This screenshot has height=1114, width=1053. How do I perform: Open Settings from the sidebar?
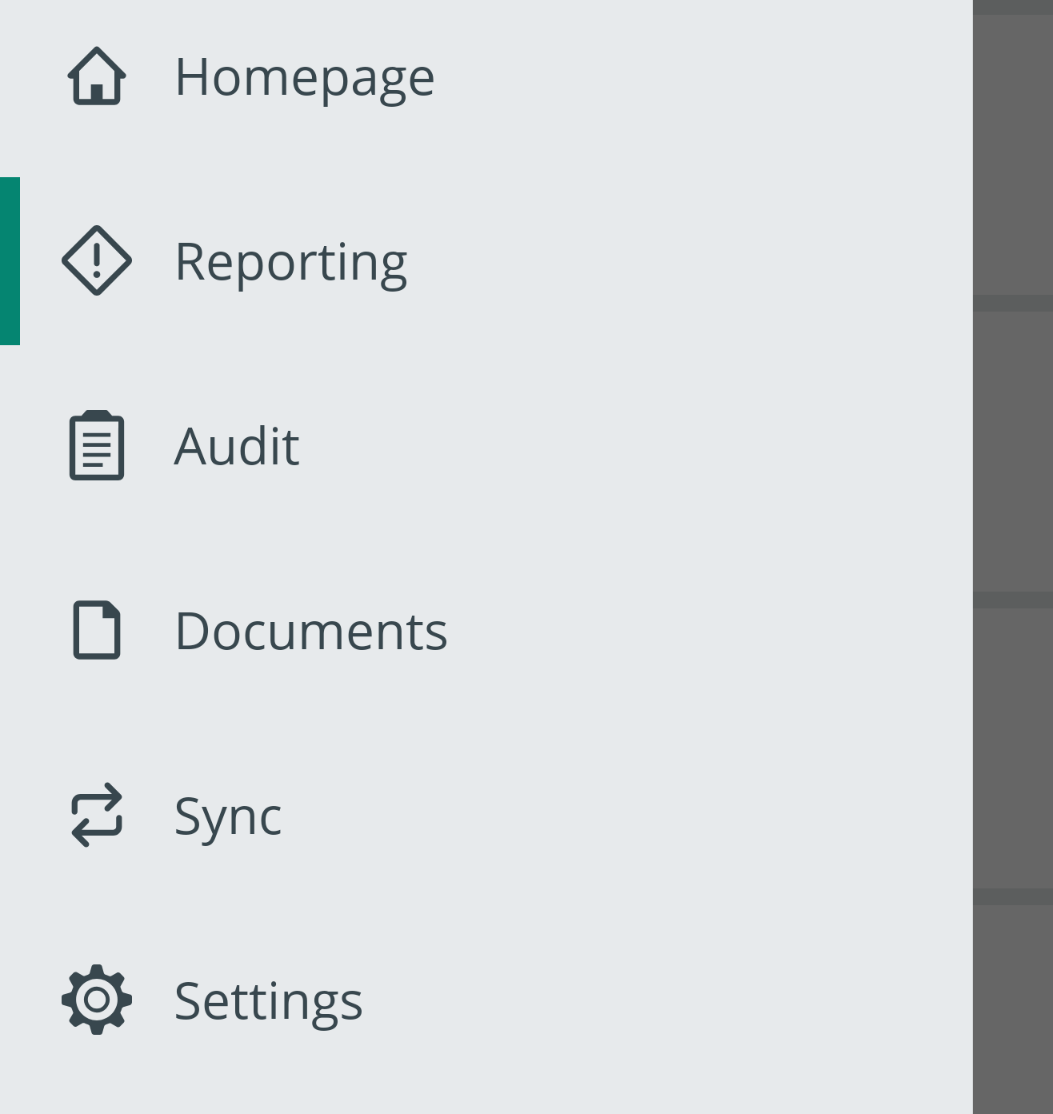(x=486, y=1000)
